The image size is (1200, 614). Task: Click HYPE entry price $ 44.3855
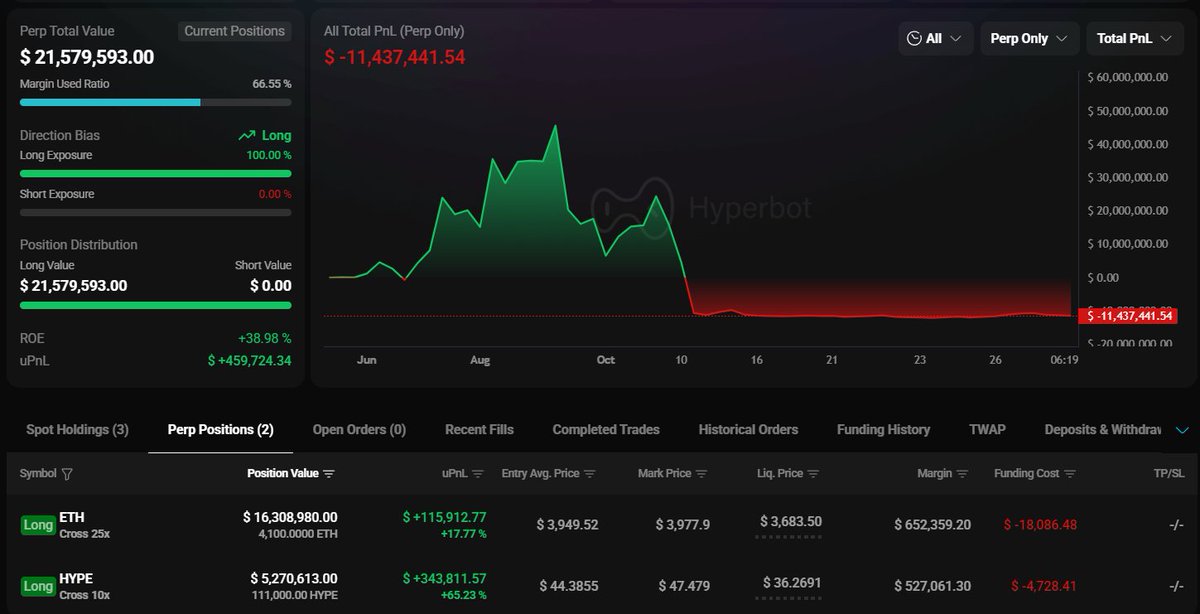point(569,585)
